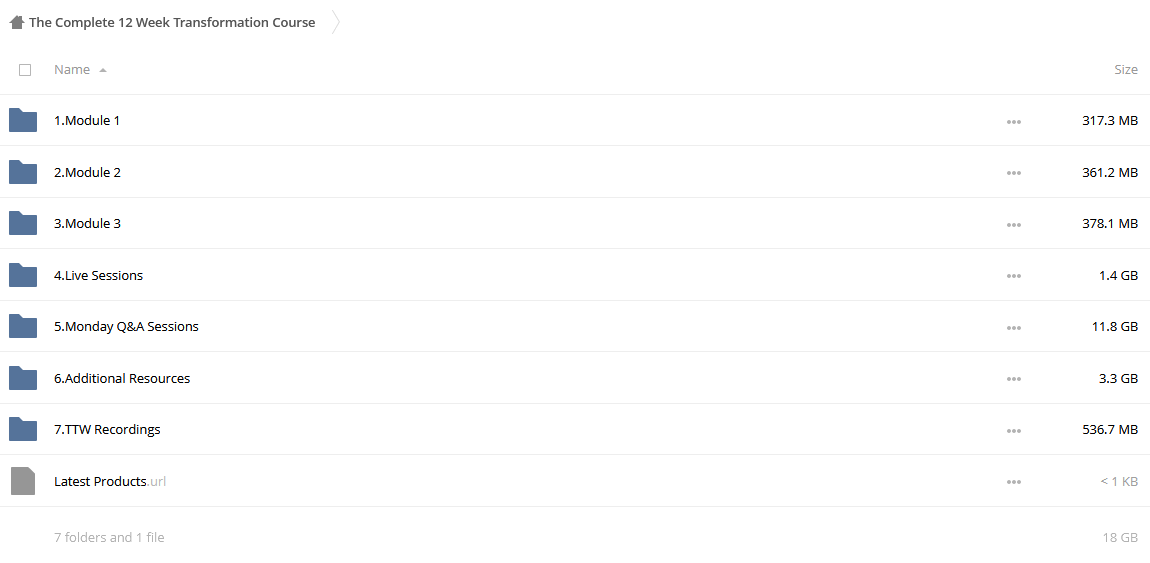The image size is (1150, 563).
Task: Click the 1.4 GB size of Live Sessions
Action: 1118,276
